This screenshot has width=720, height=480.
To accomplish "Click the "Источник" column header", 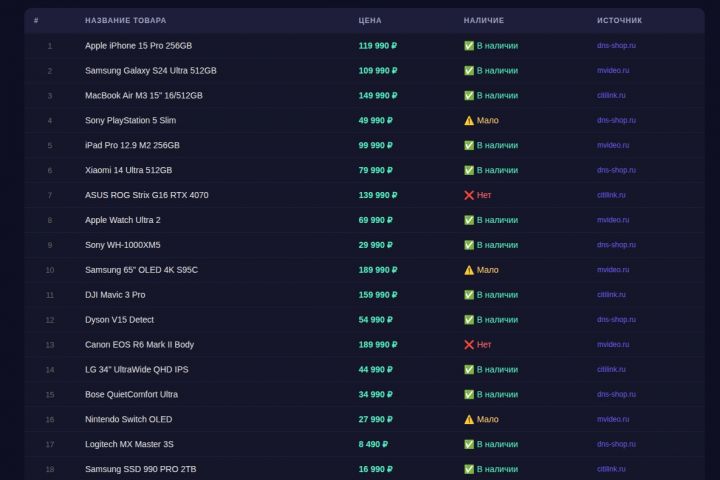I will 619,21.
